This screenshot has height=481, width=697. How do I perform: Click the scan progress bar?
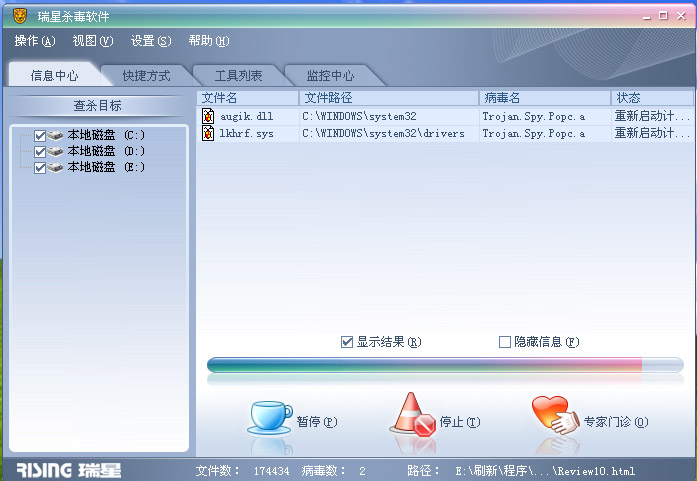pyautogui.click(x=445, y=365)
